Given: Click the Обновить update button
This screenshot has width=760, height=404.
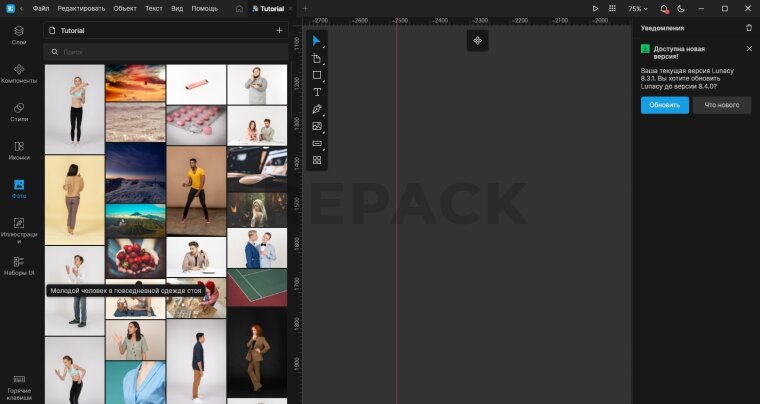Looking at the screenshot, I should [x=664, y=105].
